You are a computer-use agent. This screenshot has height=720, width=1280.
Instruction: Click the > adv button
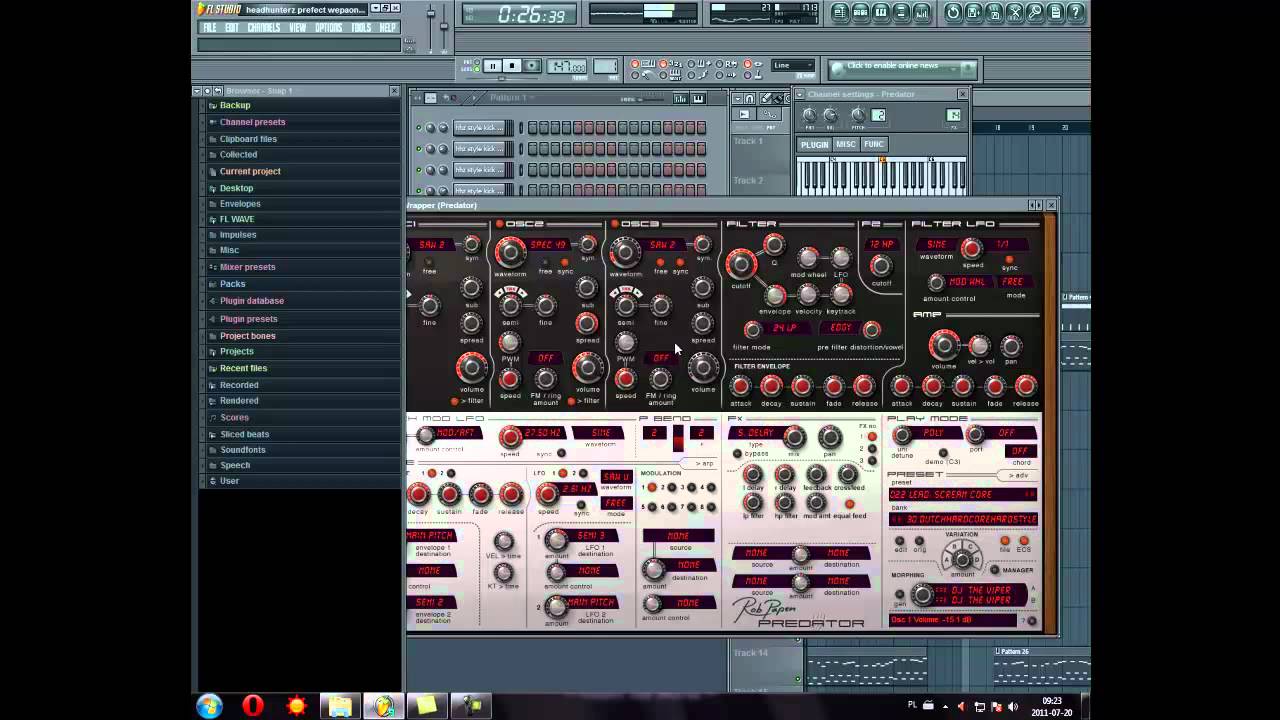coord(1020,475)
